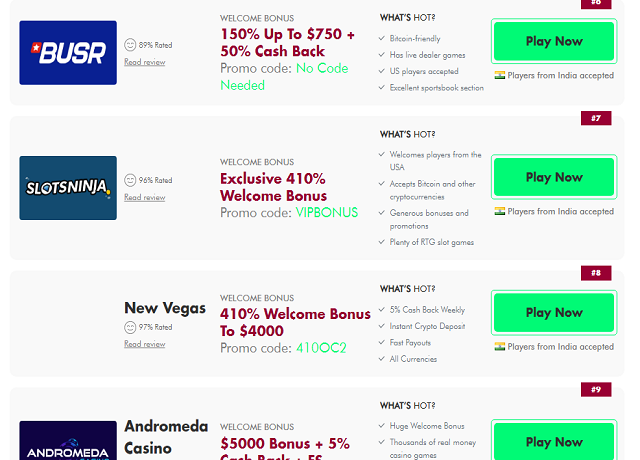Viewport: 640px width, 460px height.
Task: Click the #8 rank badge
Action: (x=595, y=273)
